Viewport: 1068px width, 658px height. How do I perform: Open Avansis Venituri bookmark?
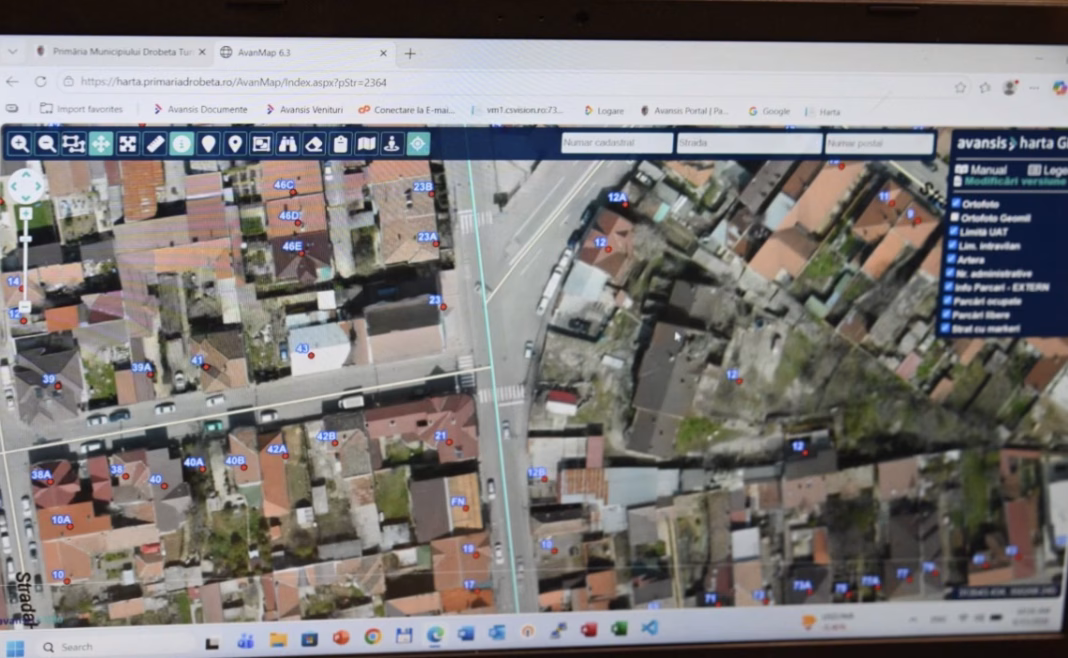click(x=304, y=110)
